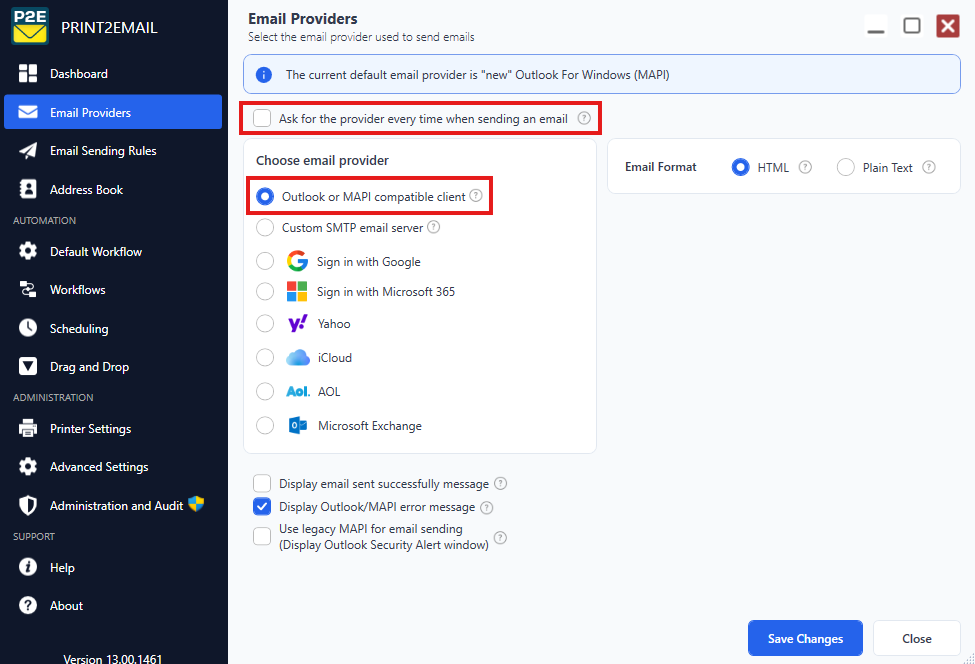975x664 pixels.
Task: Click the Windows UAC shield badge
Action: [x=196, y=504]
